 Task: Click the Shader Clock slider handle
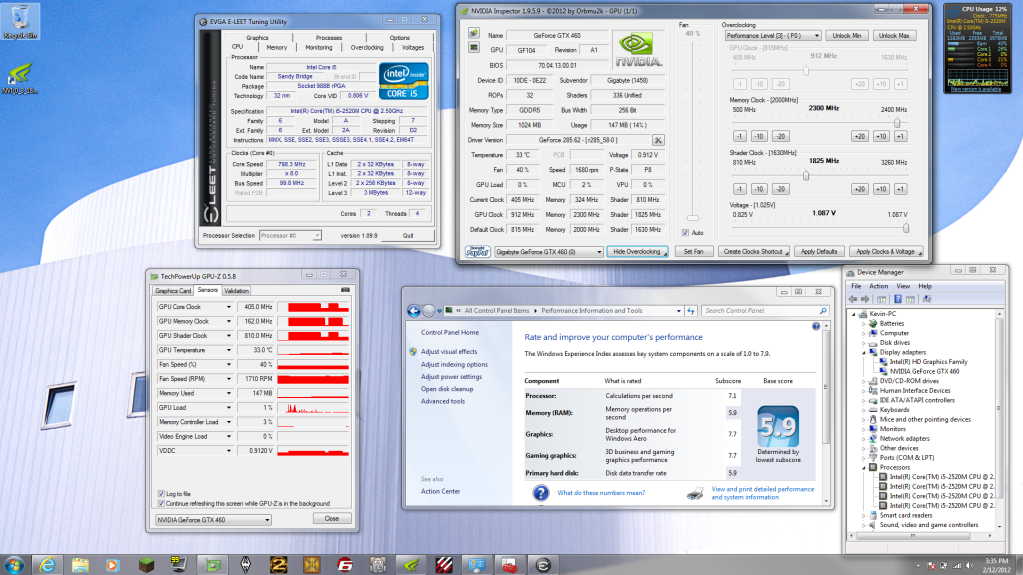[x=806, y=176]
